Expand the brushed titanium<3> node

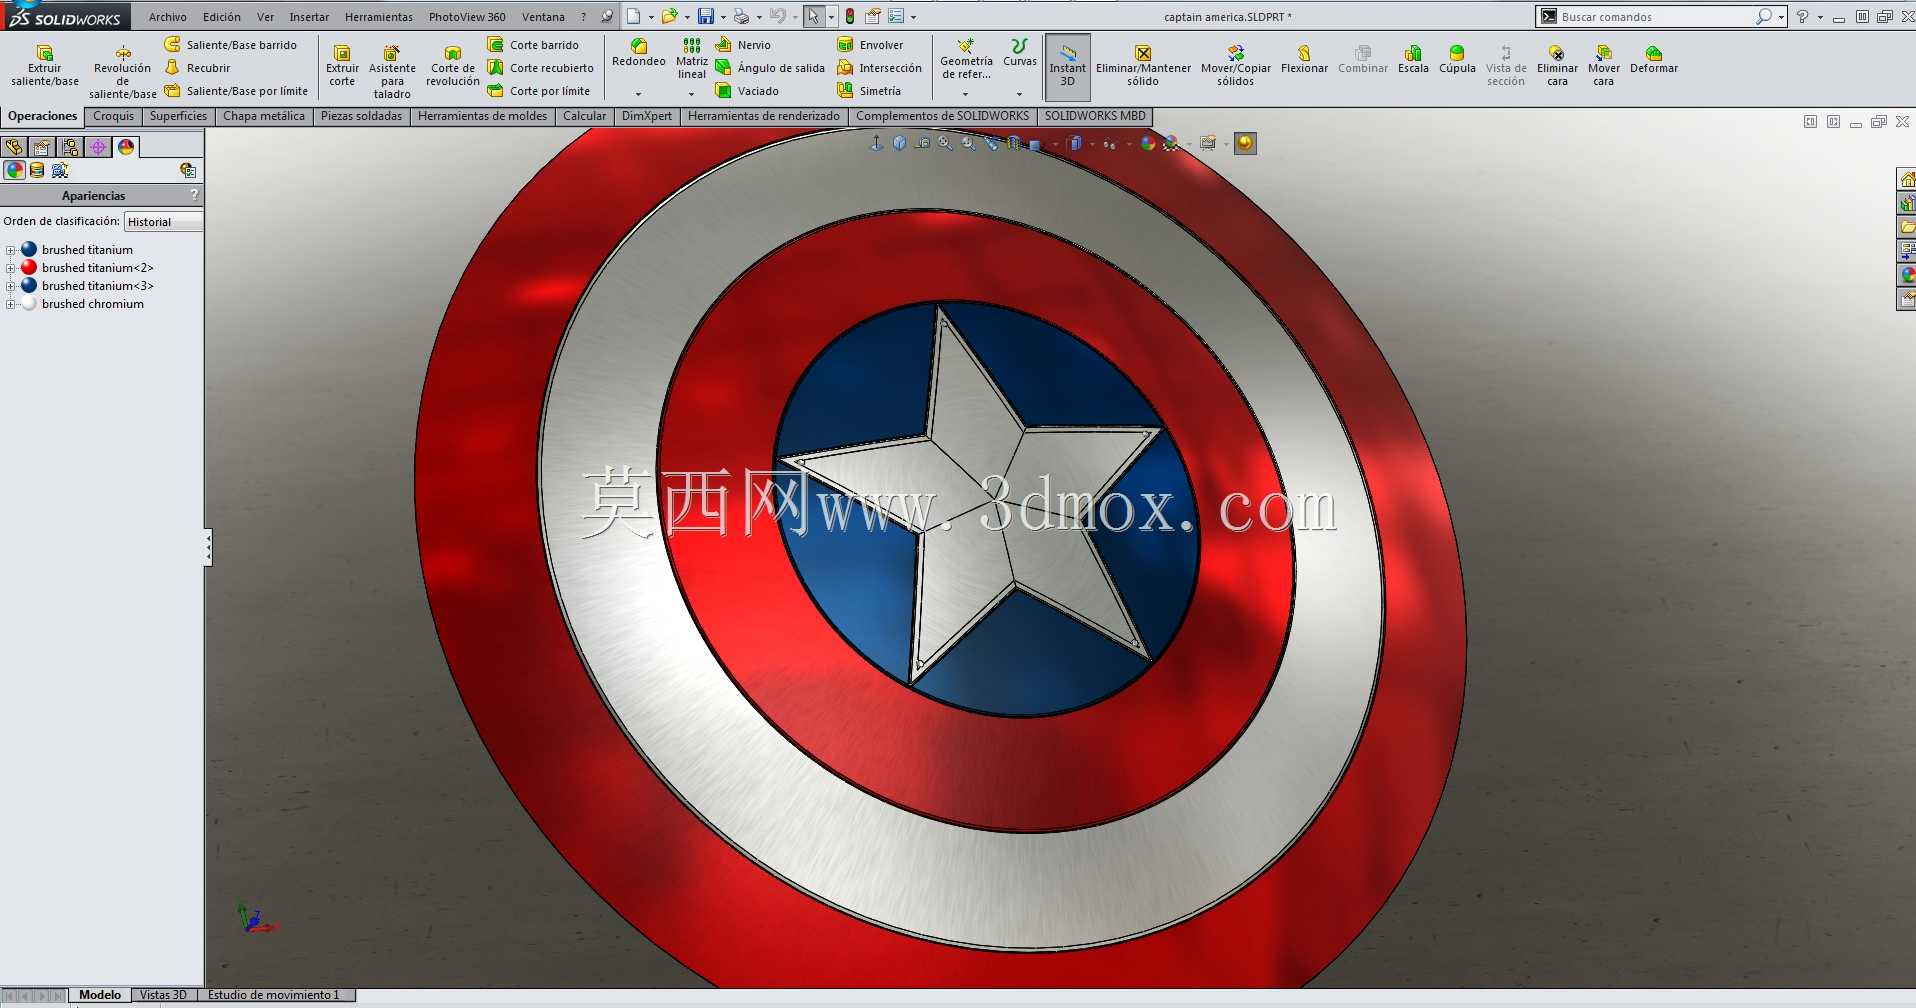point(10,286)
